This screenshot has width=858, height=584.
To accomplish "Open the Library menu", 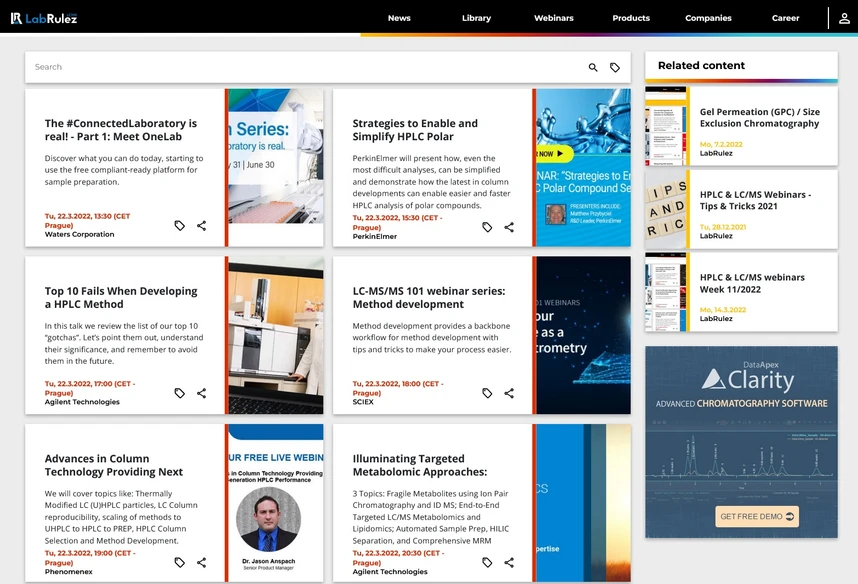I will [476, 18].
